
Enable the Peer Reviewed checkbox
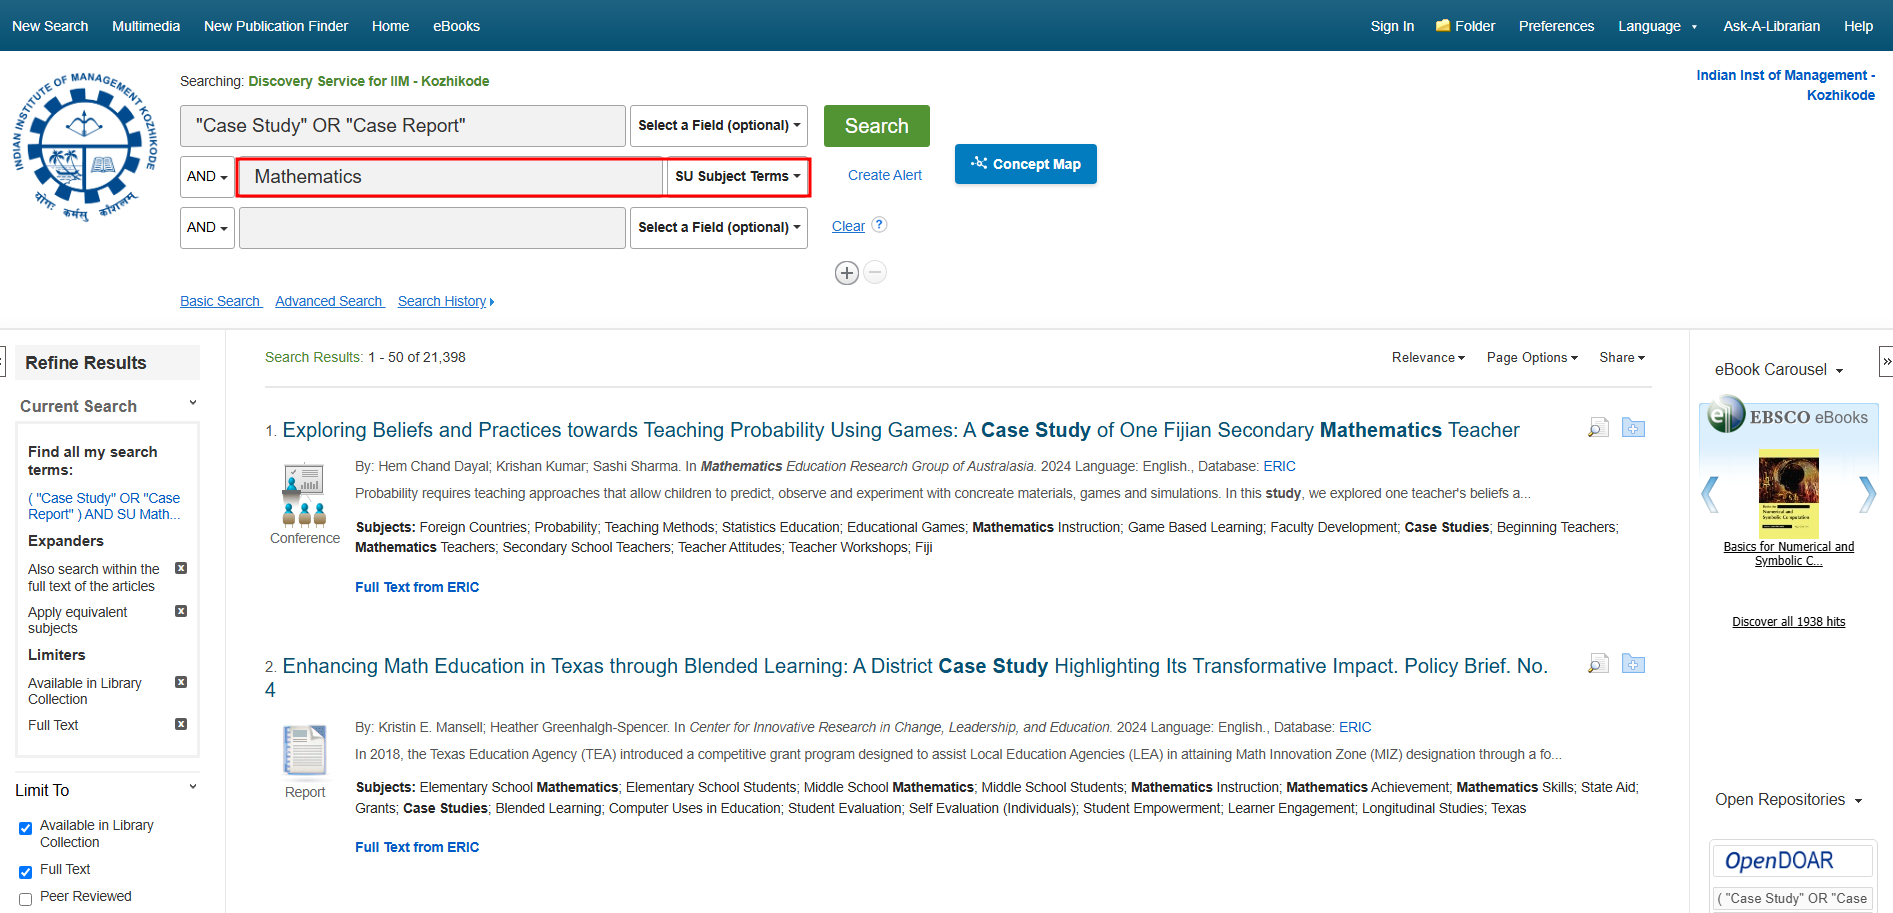(x=26, y=899)
